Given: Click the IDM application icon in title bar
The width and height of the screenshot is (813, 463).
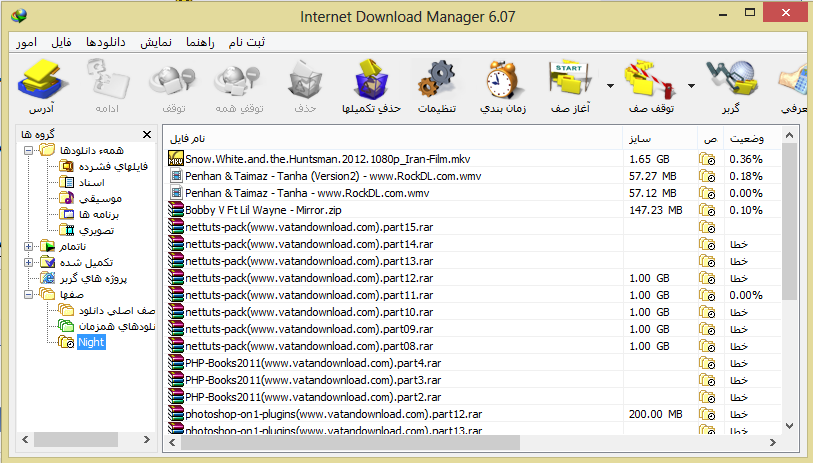Looking at the screenshot, I should pyautogui.click(x=19, y=16).
